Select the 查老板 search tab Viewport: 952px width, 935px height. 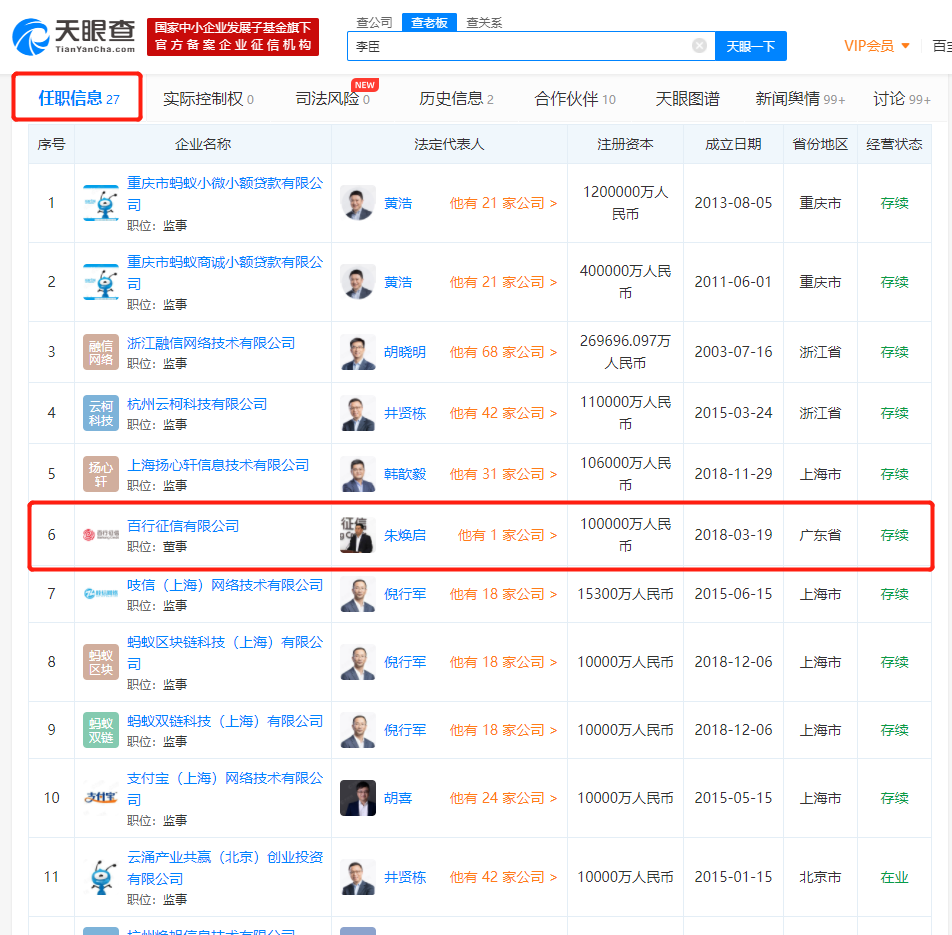(429, 22)
